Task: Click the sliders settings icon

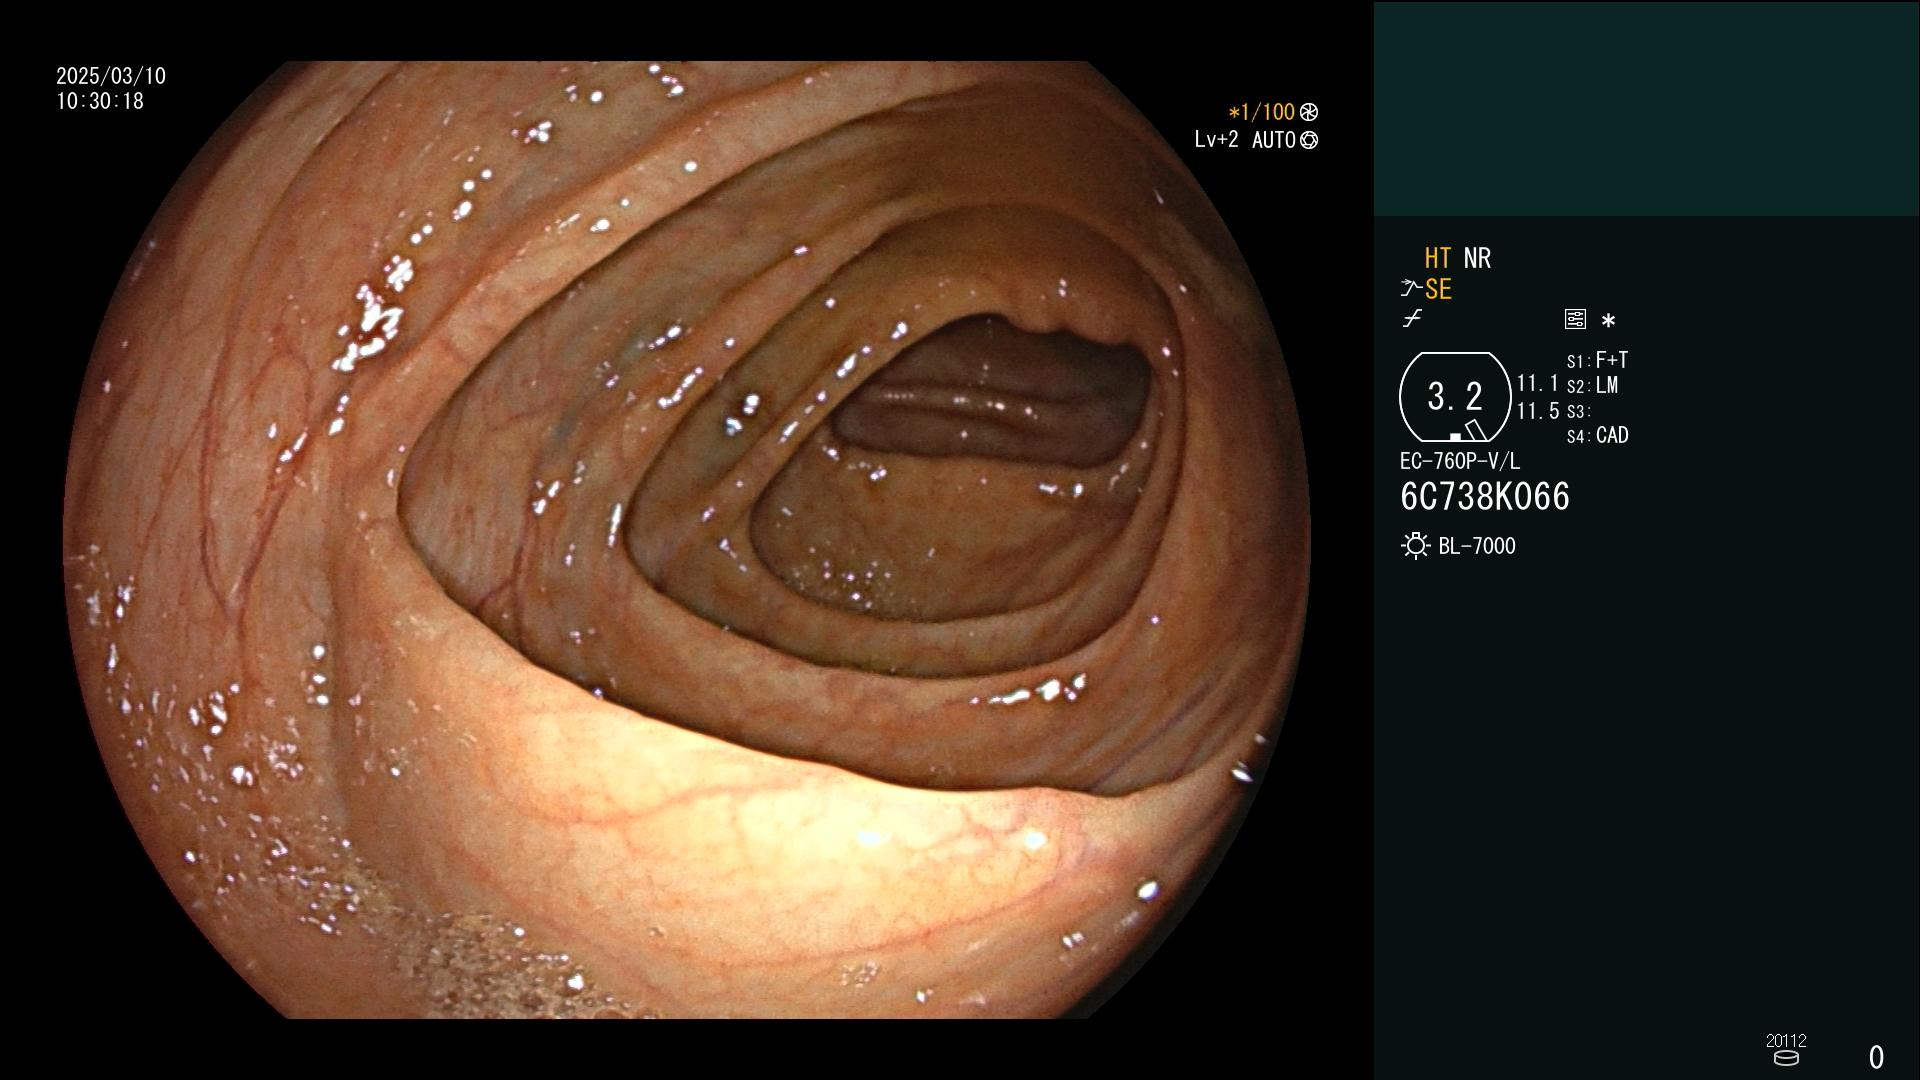Action: (x=1575, y=319)
